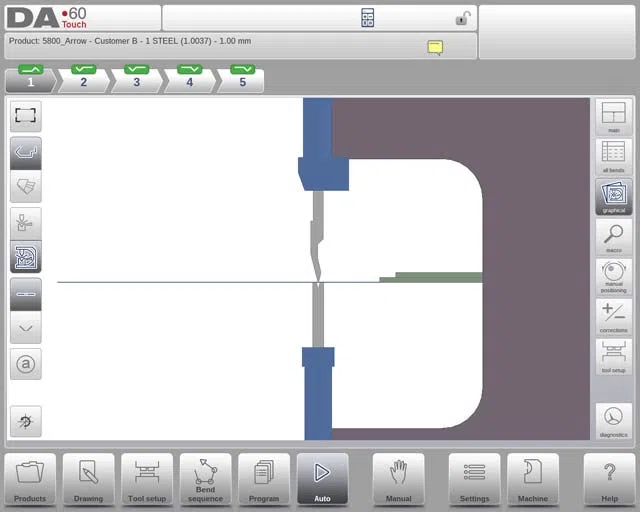Open the Tool setup mode
Screen dimensions: 640x512
[x=147, y=480]
